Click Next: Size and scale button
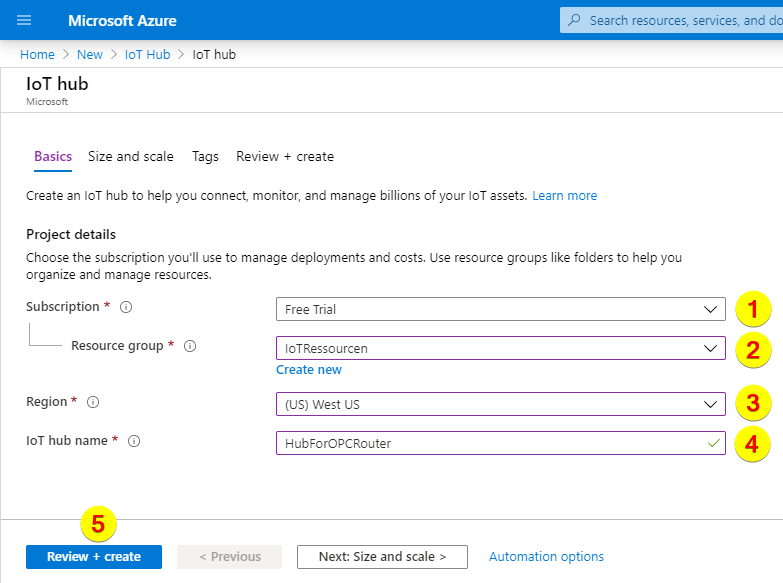 (382, 557)
